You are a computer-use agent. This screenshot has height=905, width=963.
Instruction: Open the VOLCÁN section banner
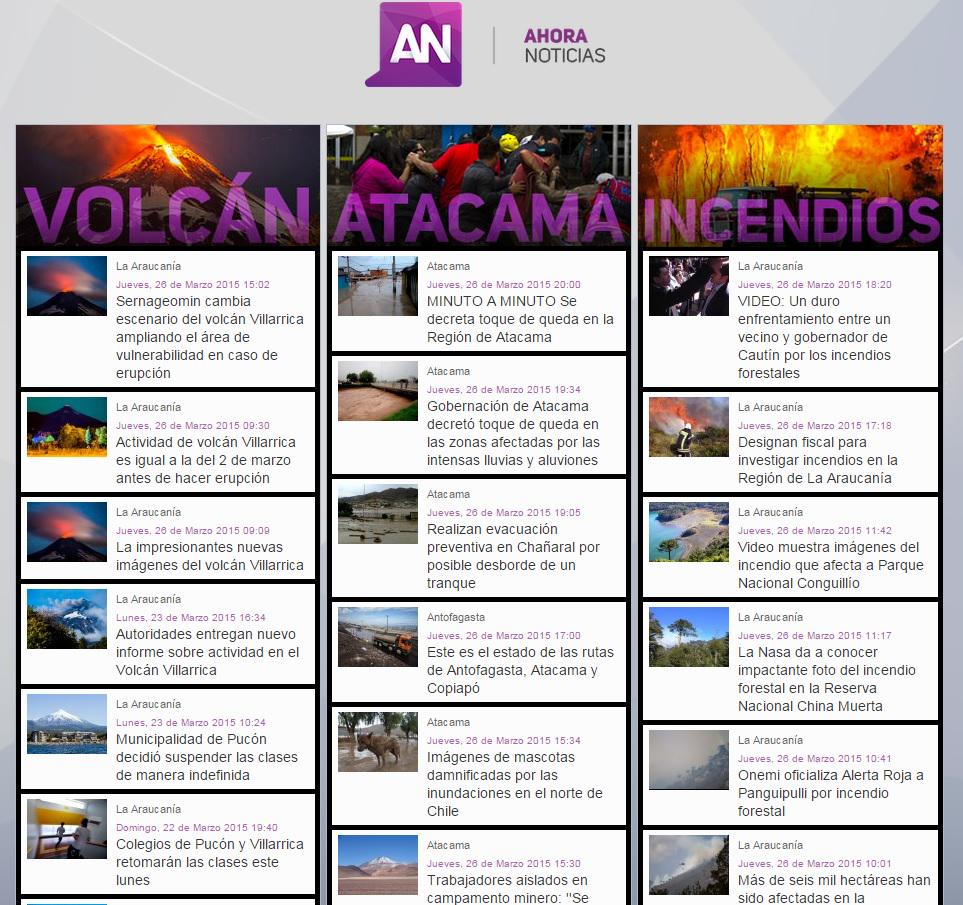(168, 186)
